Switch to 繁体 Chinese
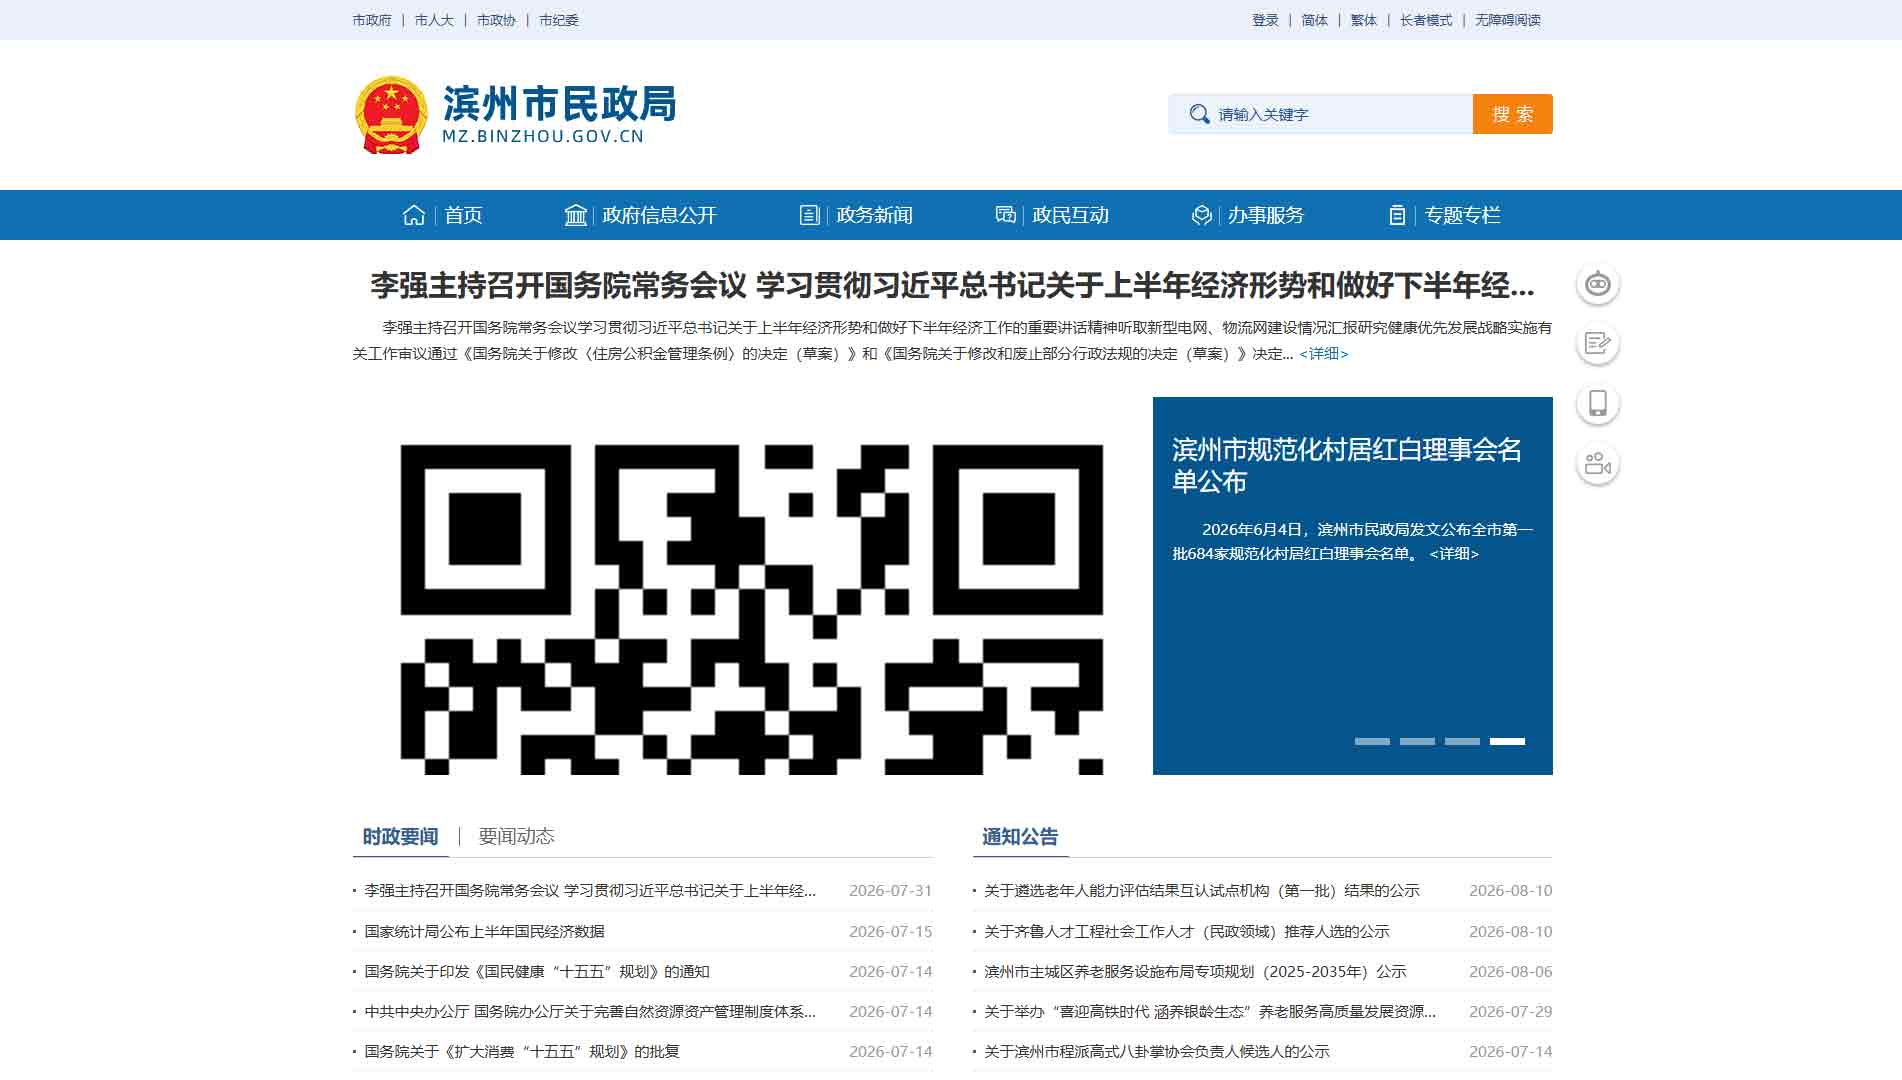 point(1364,20)
